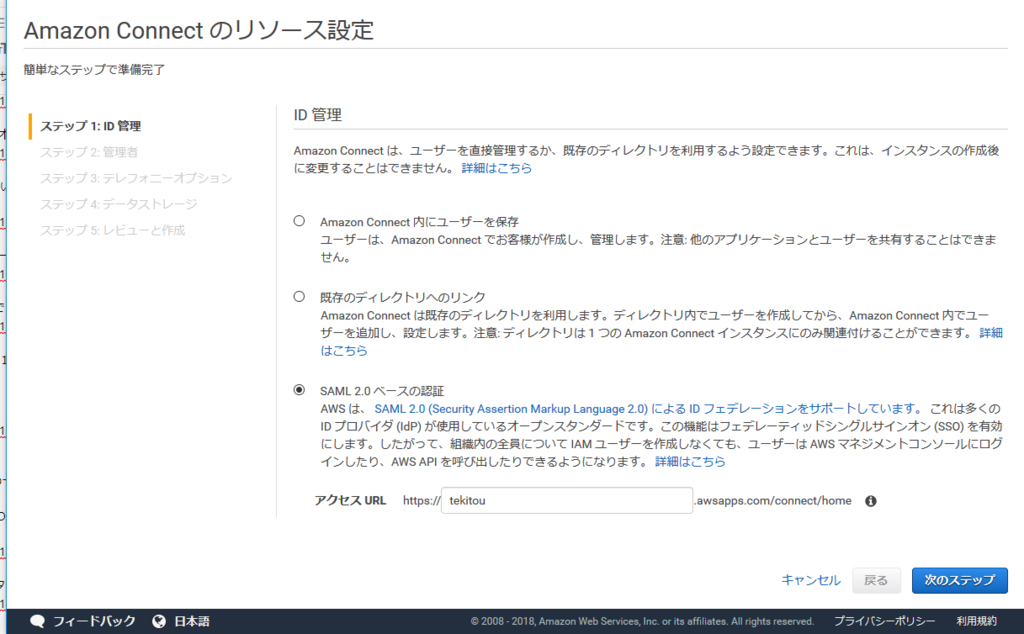Click the info icon beside the access URL

tap(870, 500)
